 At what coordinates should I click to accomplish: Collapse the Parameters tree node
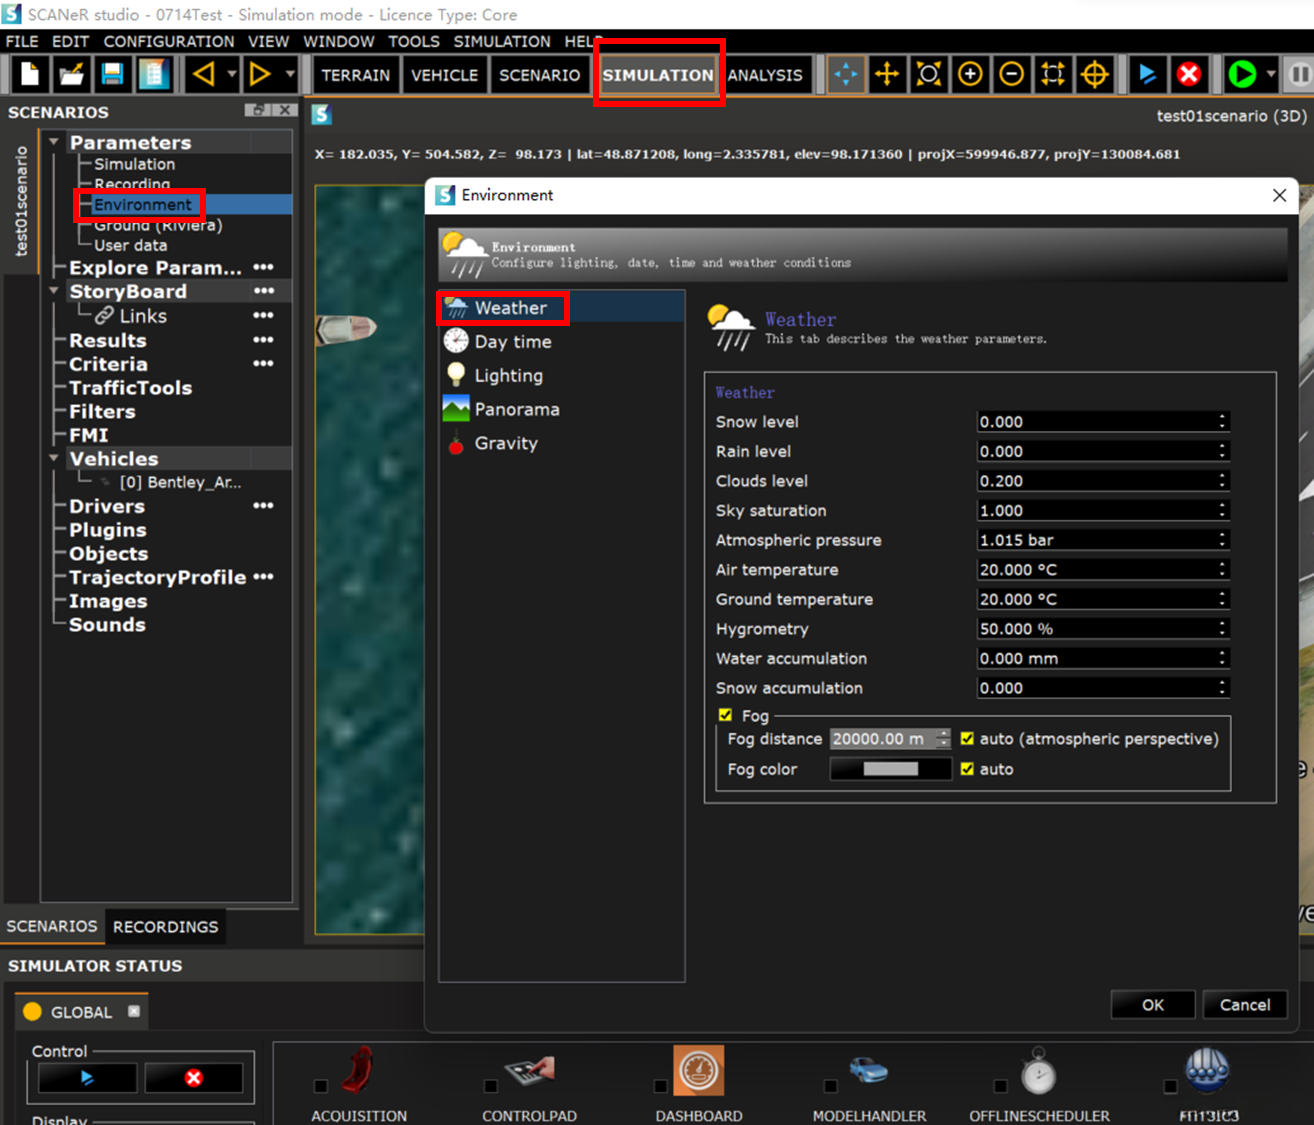(x=54, y=142)
